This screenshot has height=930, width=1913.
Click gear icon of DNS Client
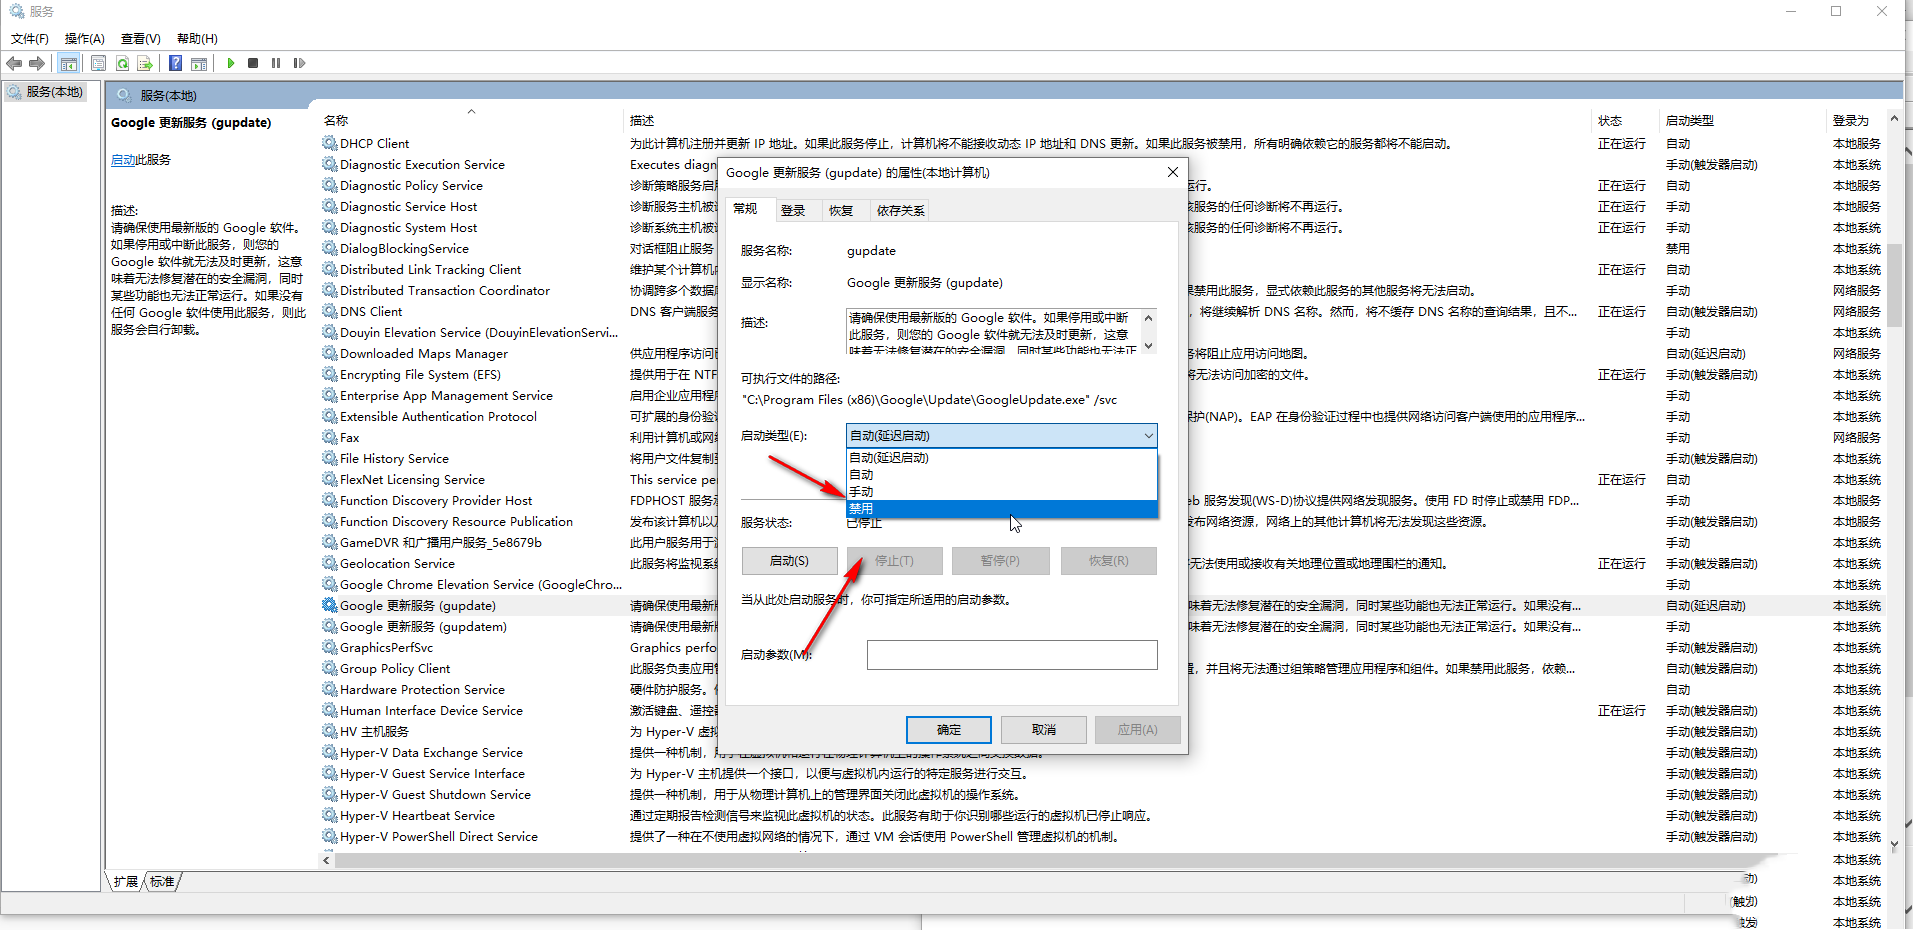(330, 311)
